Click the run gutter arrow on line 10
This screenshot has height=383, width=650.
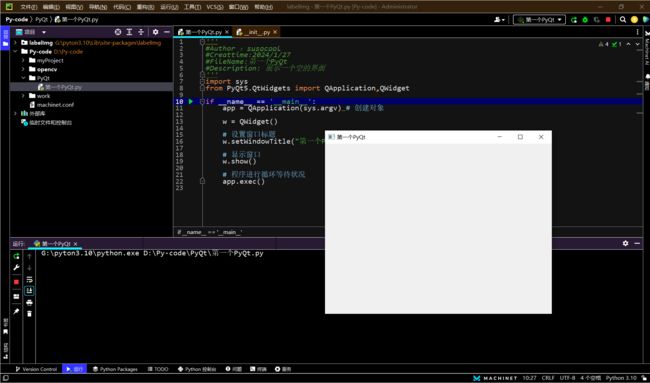(191, 102)
